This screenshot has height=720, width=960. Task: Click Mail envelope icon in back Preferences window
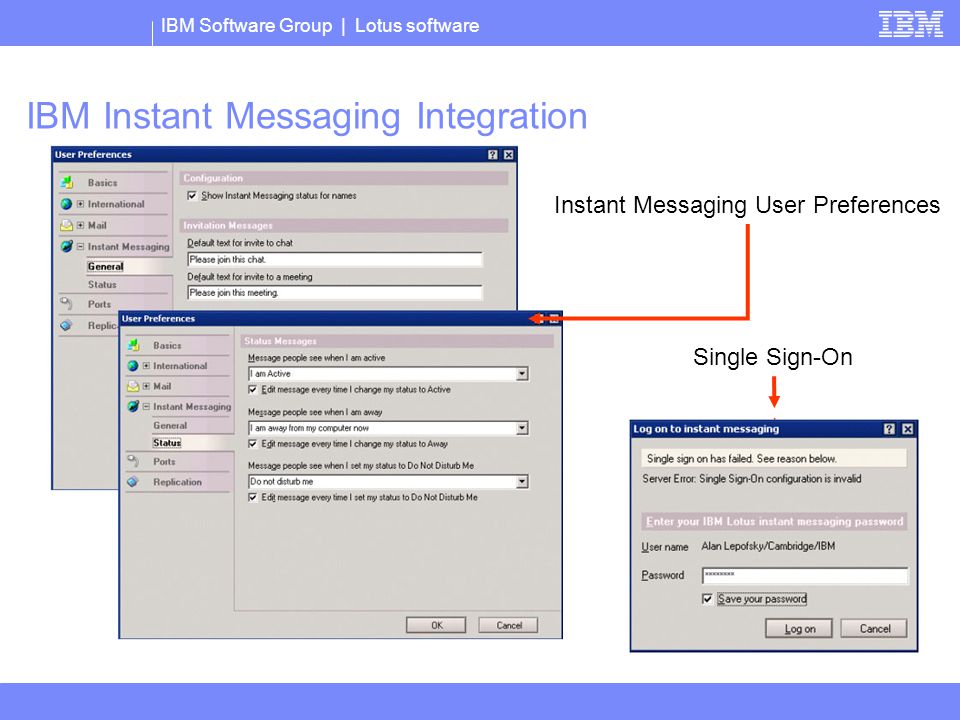(x=66, y=225)
